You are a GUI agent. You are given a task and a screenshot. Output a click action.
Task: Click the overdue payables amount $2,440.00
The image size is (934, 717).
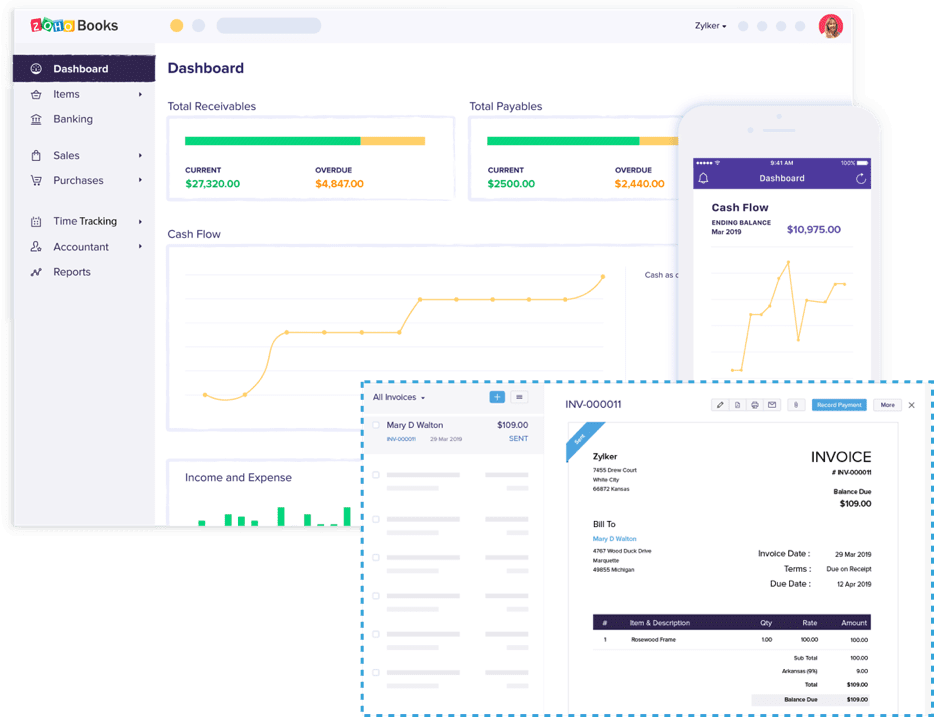click(x=640, y=184)
